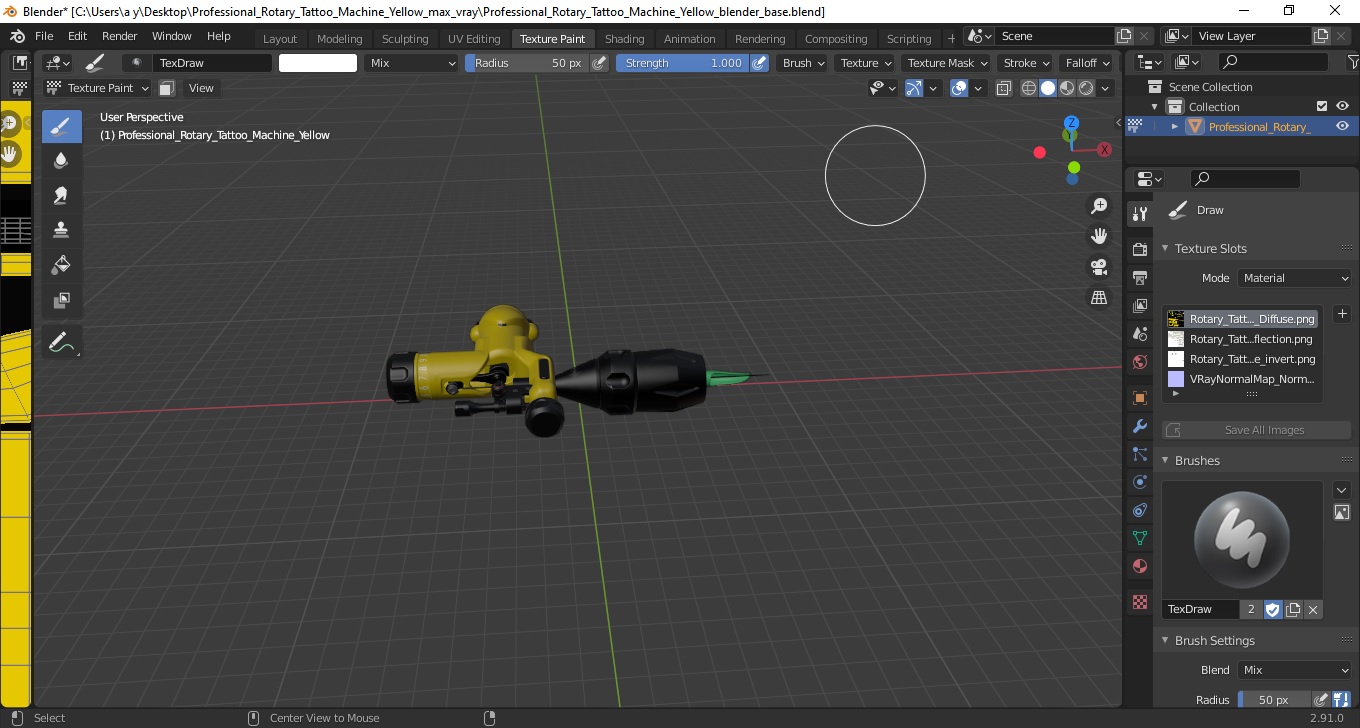Click the viewport zoom magnifier icon
This screenshot has height=728, width=1360.
click(1099, 206)
